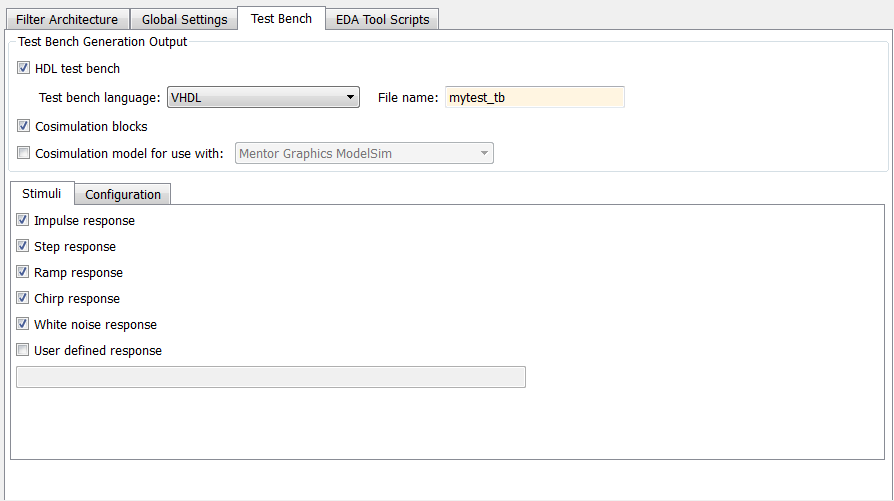The image size is (894, 501).
Task: Toggle the Impulse response checkbox
Action: click(23, 221)
